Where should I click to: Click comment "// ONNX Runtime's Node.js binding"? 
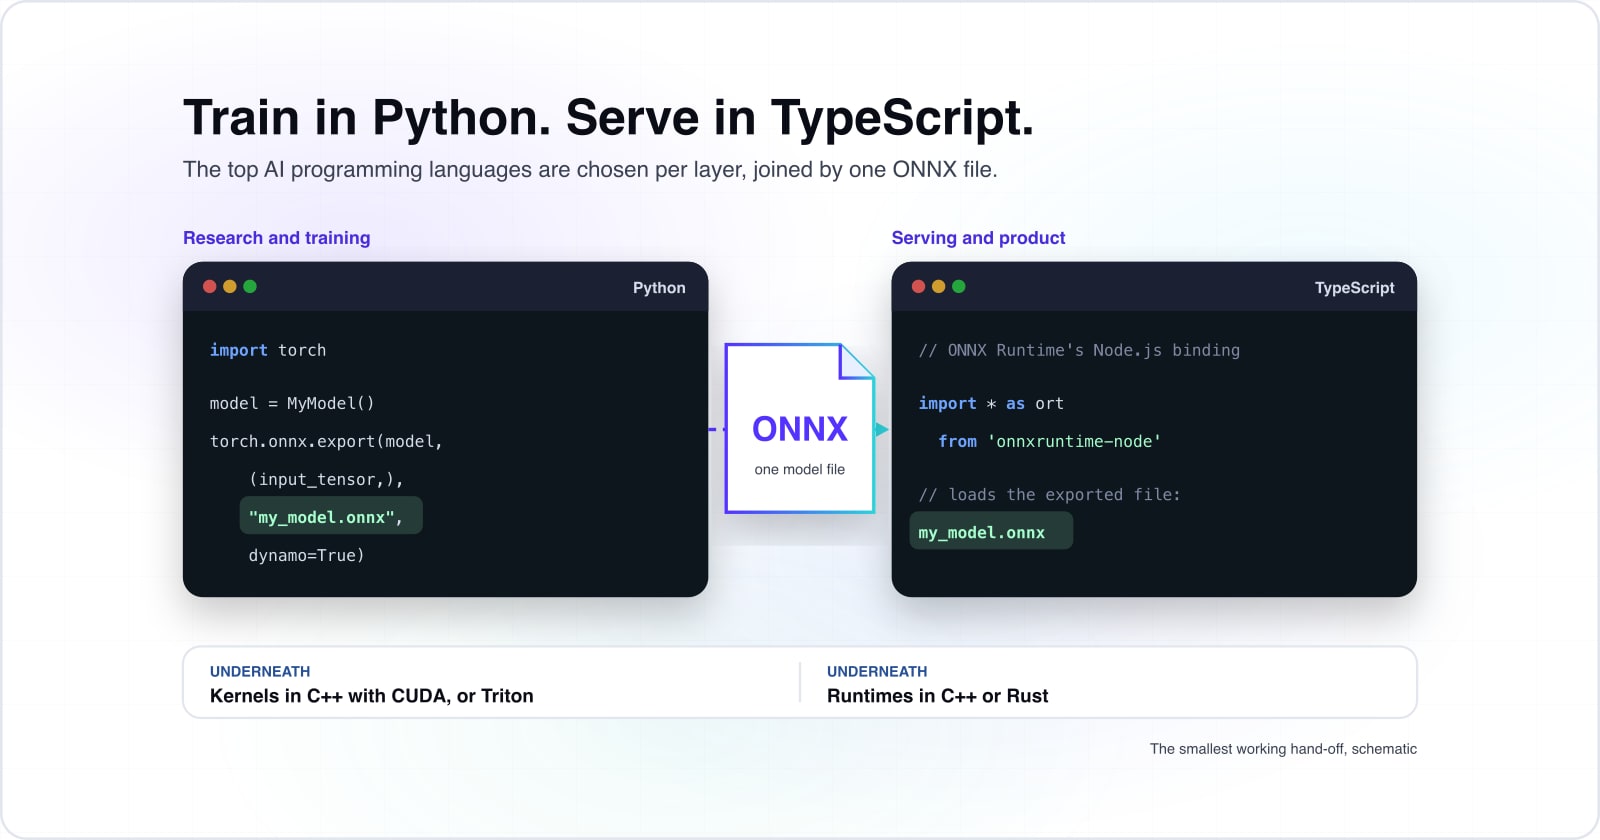click(1079, 350)
